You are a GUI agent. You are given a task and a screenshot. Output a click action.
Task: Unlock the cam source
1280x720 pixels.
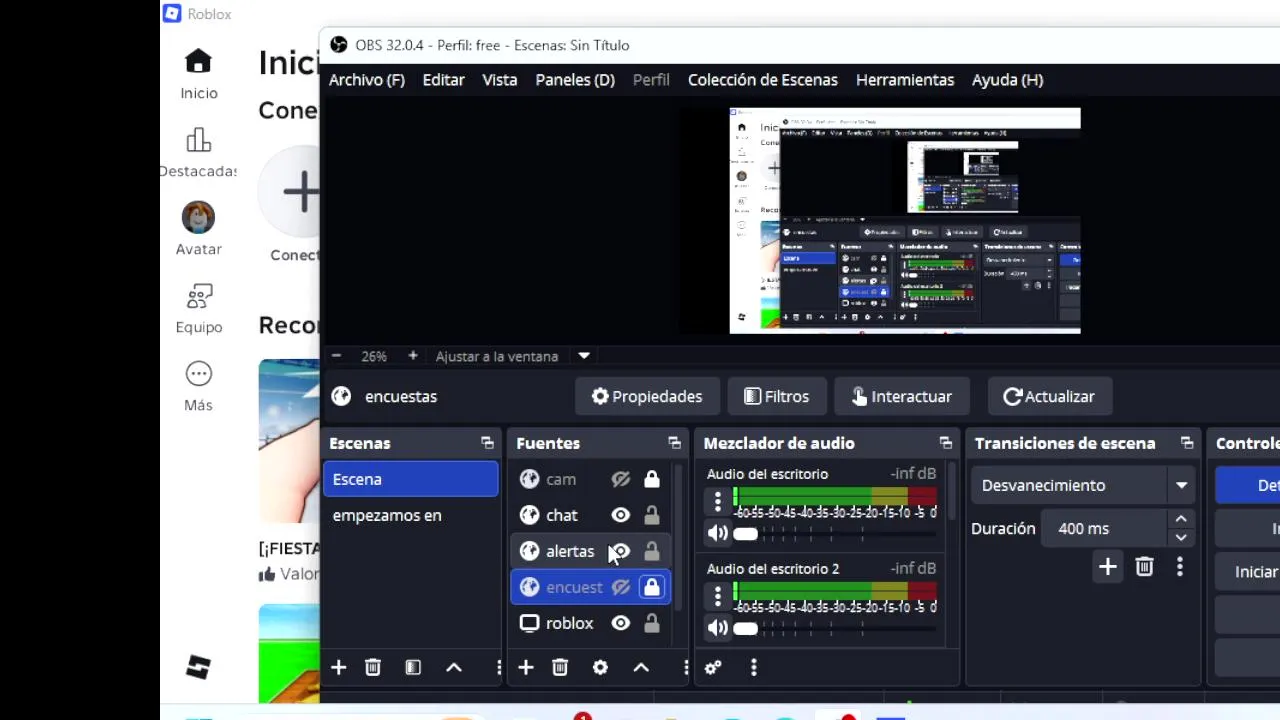coord(652,479)
